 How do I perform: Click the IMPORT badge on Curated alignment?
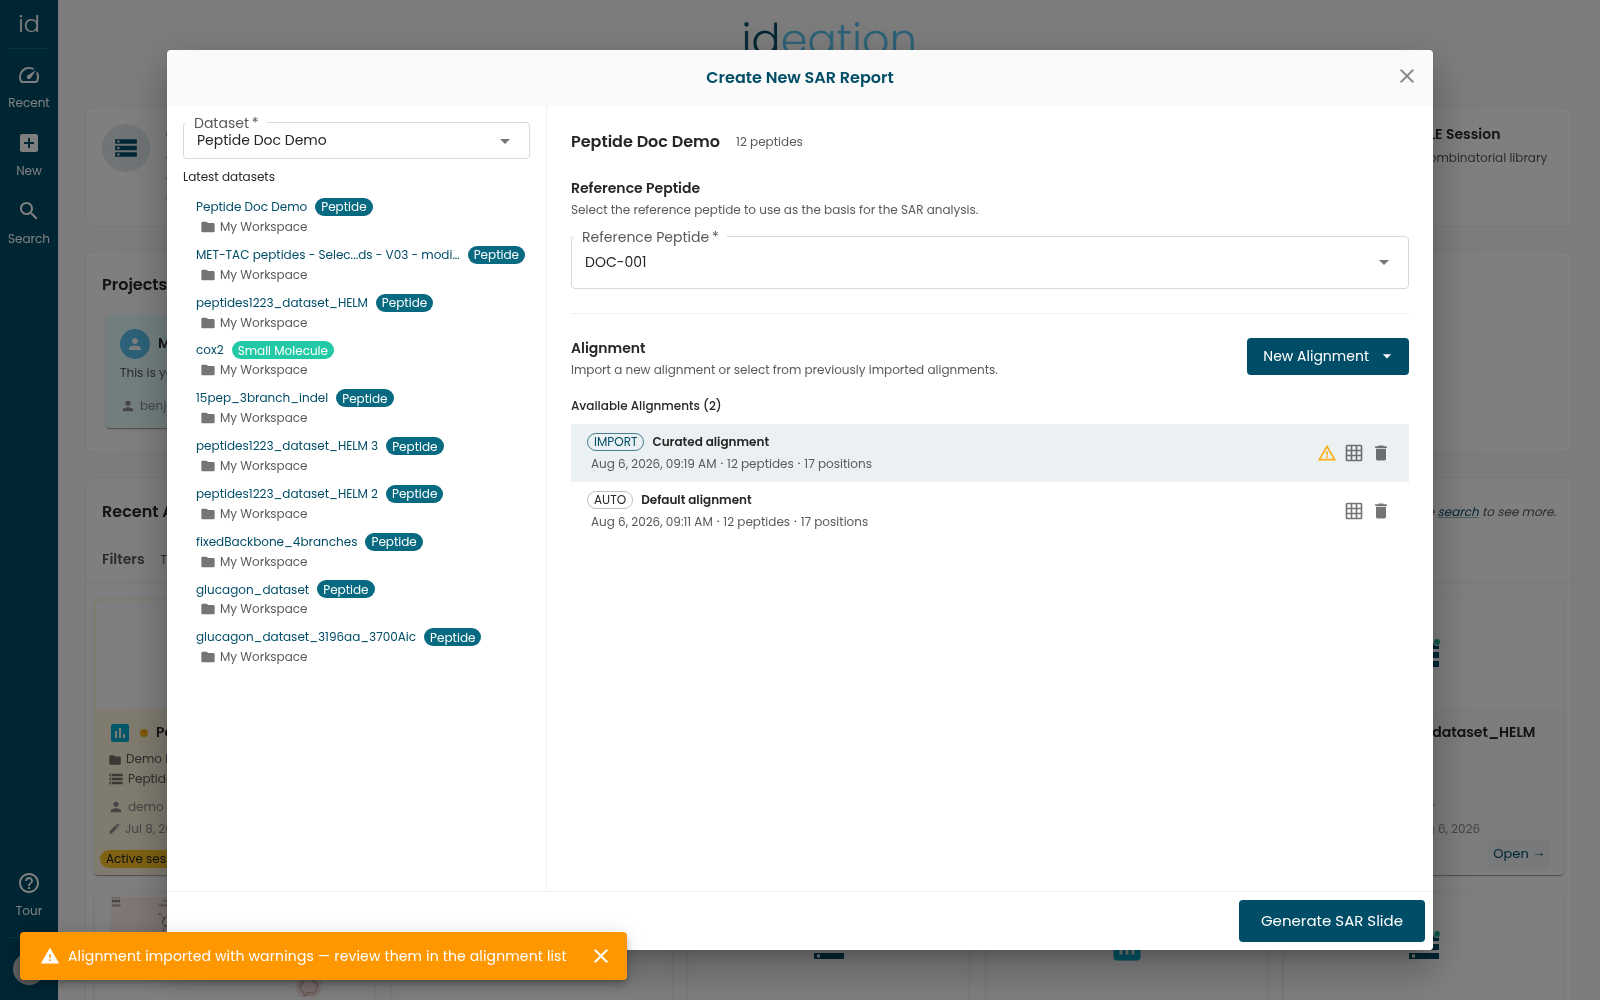(x=615, y=442)
